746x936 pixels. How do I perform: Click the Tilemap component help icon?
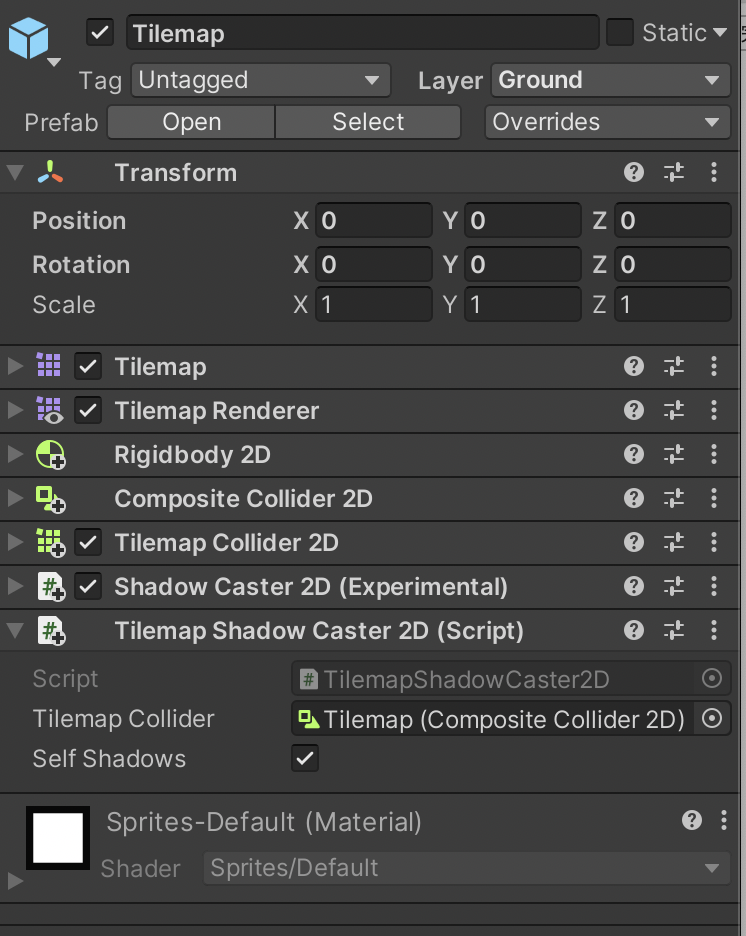(x=633, y=366)
